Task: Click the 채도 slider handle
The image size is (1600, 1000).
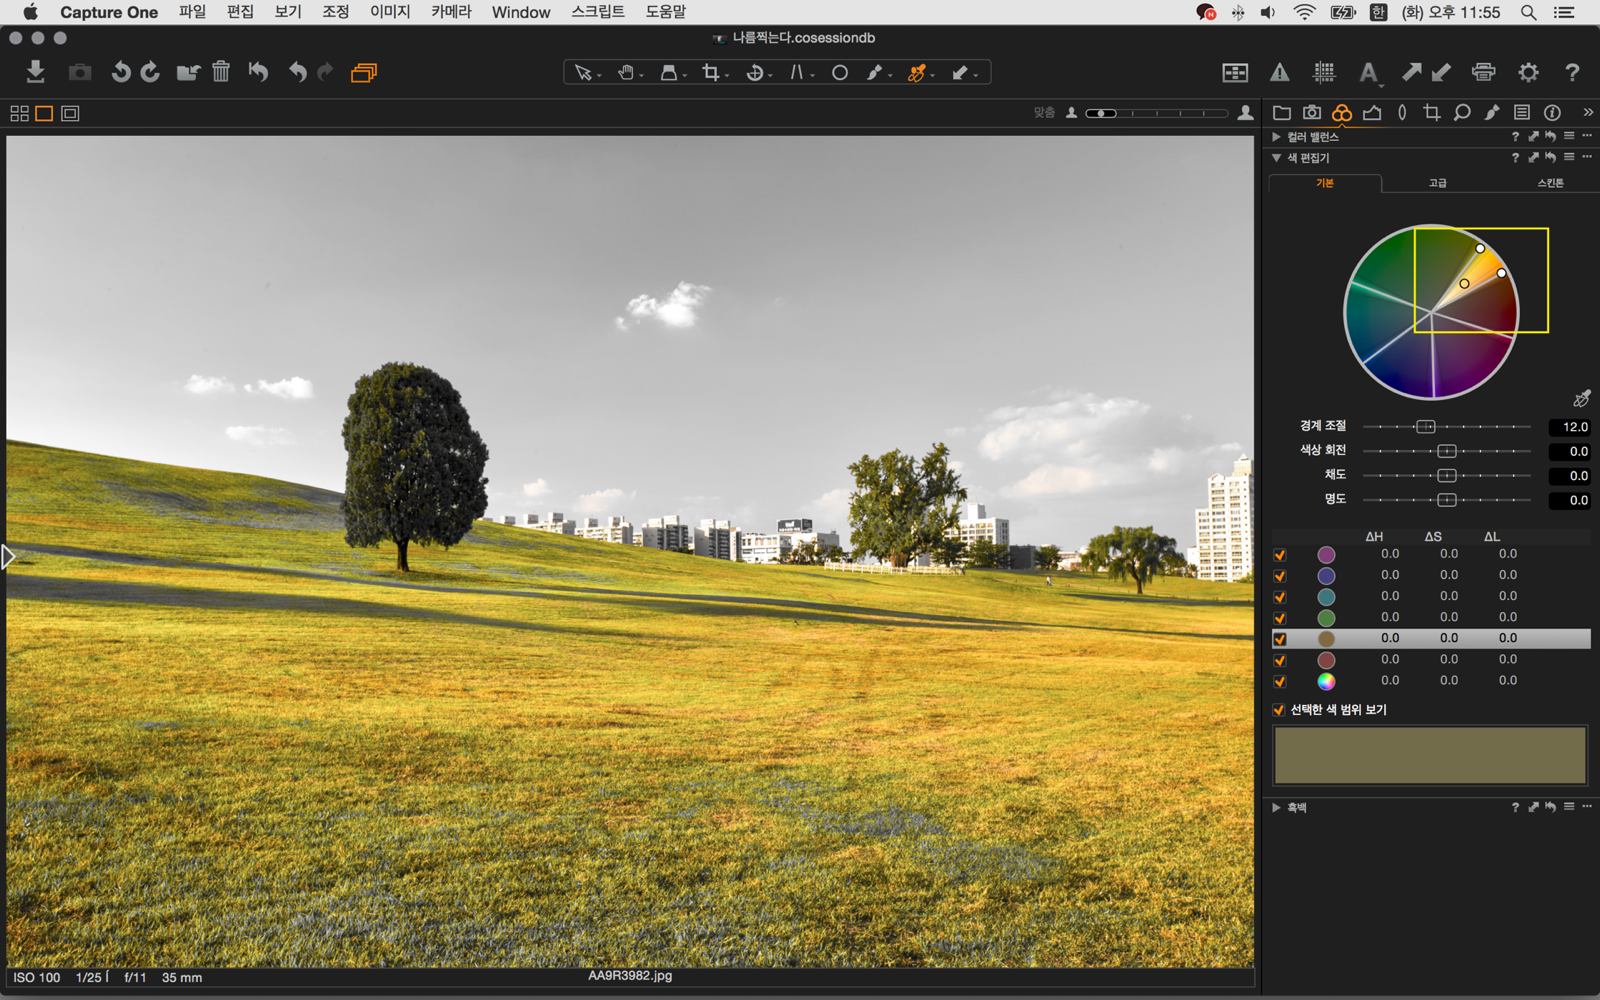Action: (1446, 476)
